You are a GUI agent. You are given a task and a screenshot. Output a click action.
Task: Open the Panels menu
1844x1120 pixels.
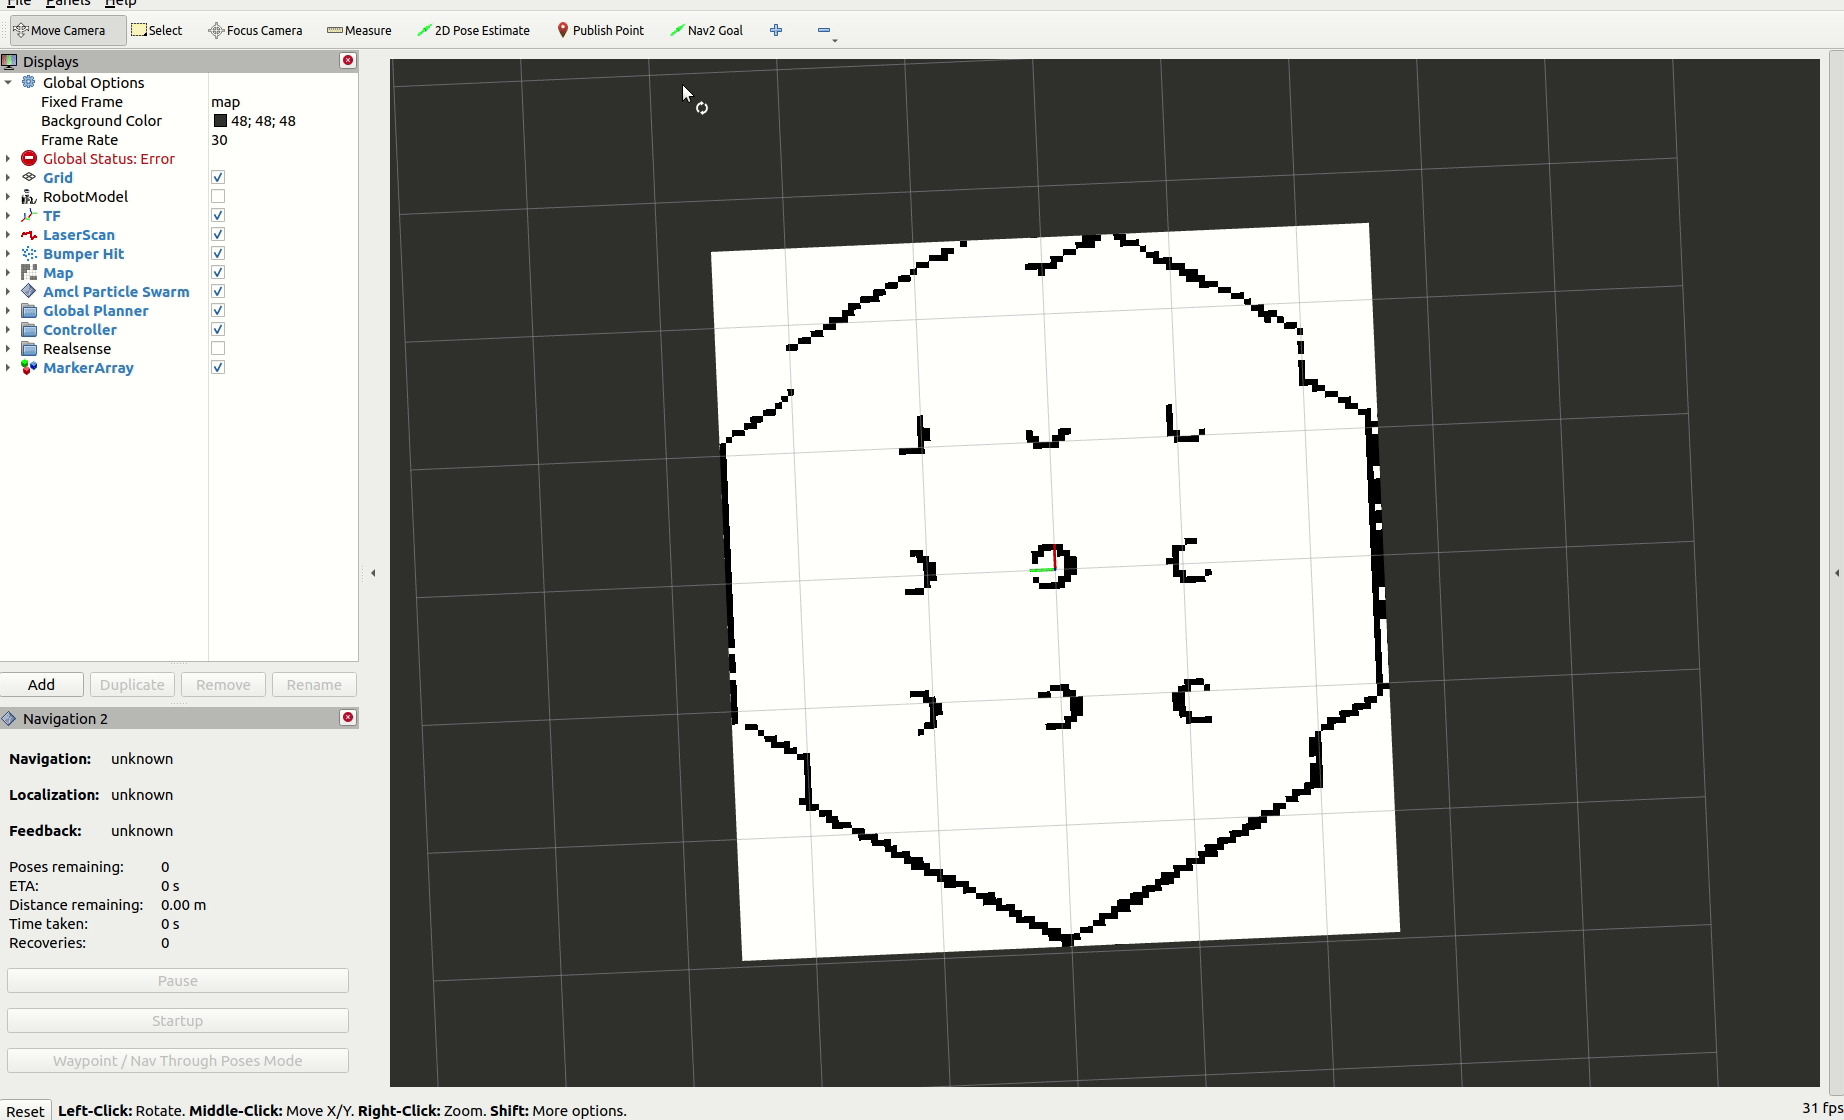pos(68,3)
